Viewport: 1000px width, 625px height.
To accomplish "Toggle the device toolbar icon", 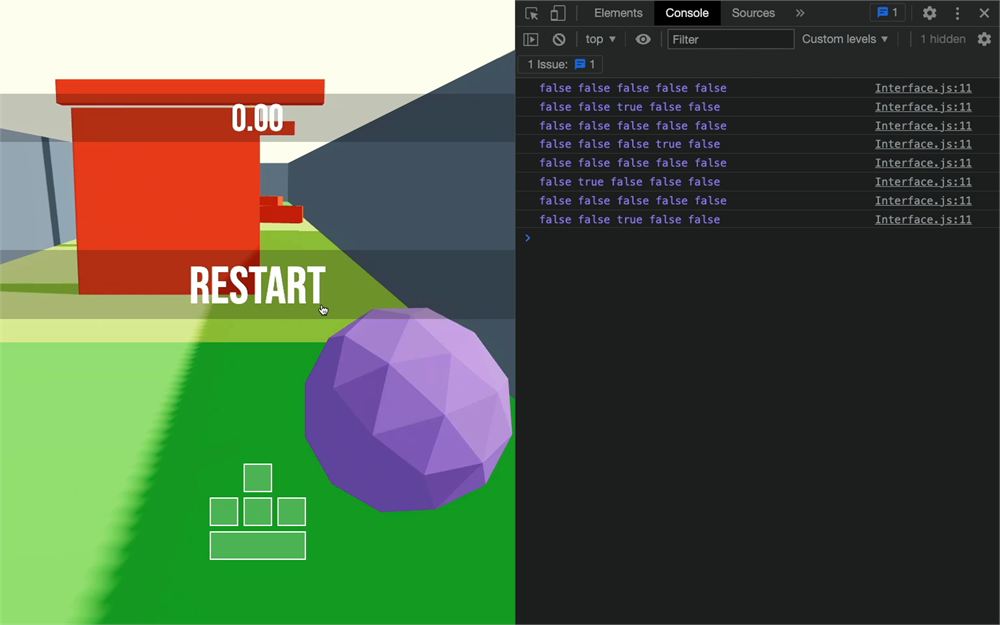I will point(557,13).
